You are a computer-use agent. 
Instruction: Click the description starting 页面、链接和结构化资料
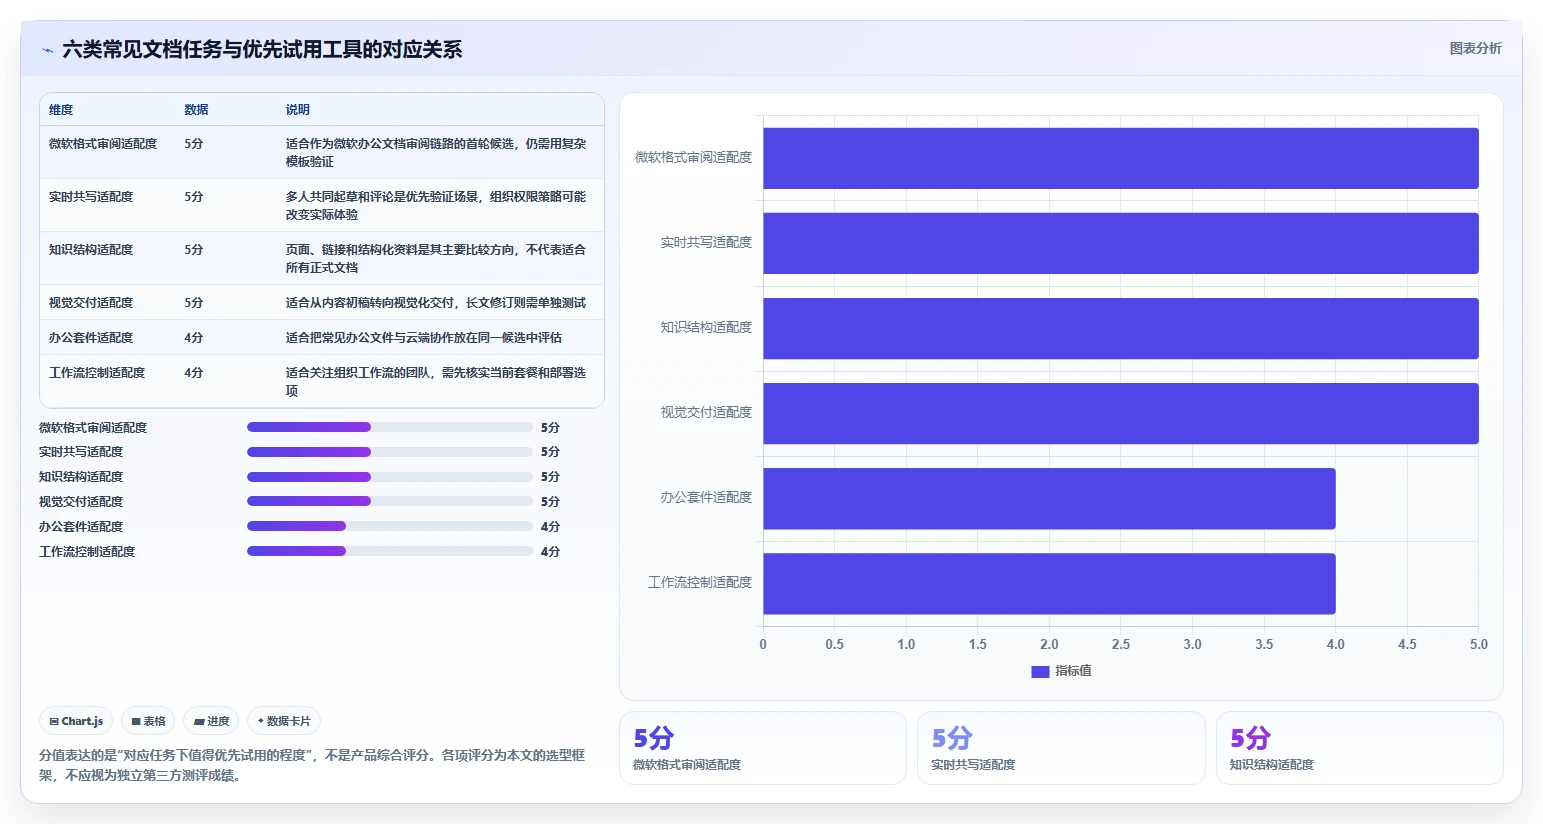click(x=436, y=259)
